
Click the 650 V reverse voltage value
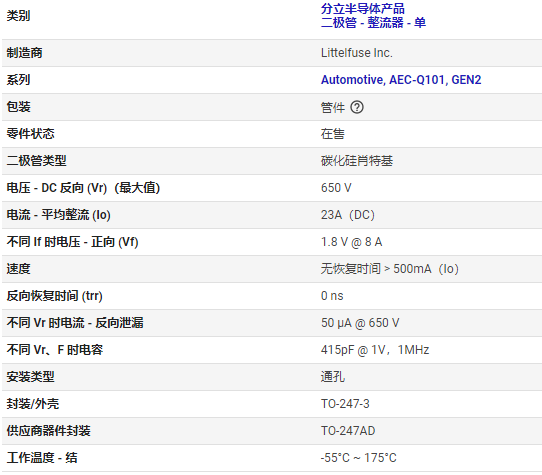(x=336, y=188)
